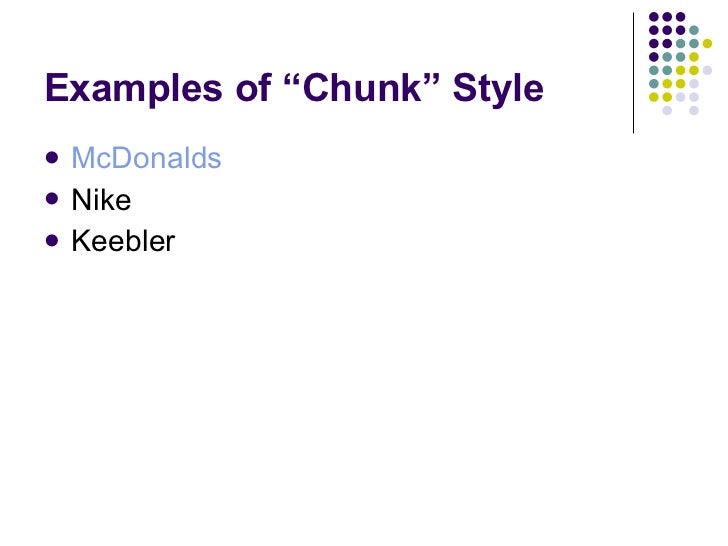Click the far-right yellow dot in third row
This screenshot has width=728, height=546.
point(707,44)
